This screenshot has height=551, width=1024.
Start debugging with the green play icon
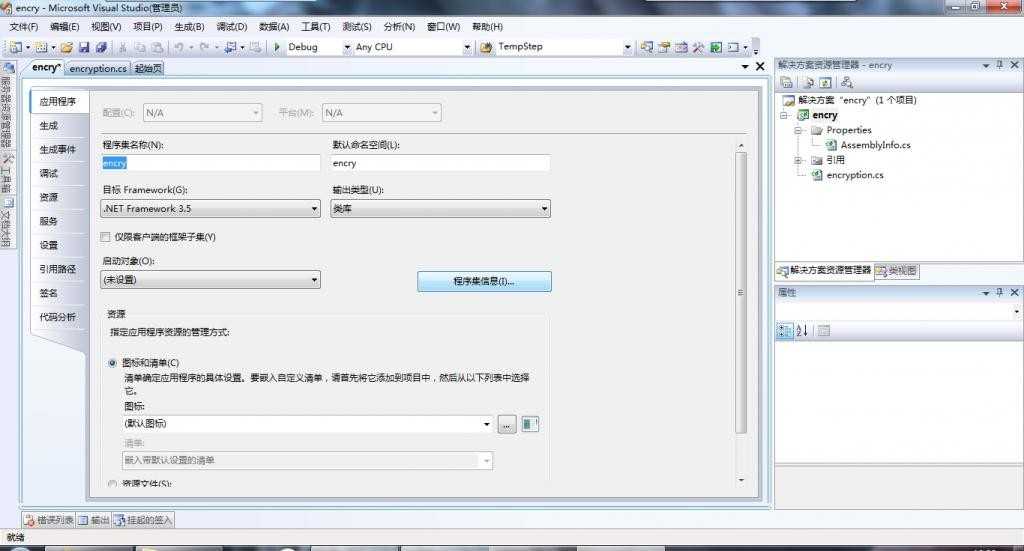[277, 47]
